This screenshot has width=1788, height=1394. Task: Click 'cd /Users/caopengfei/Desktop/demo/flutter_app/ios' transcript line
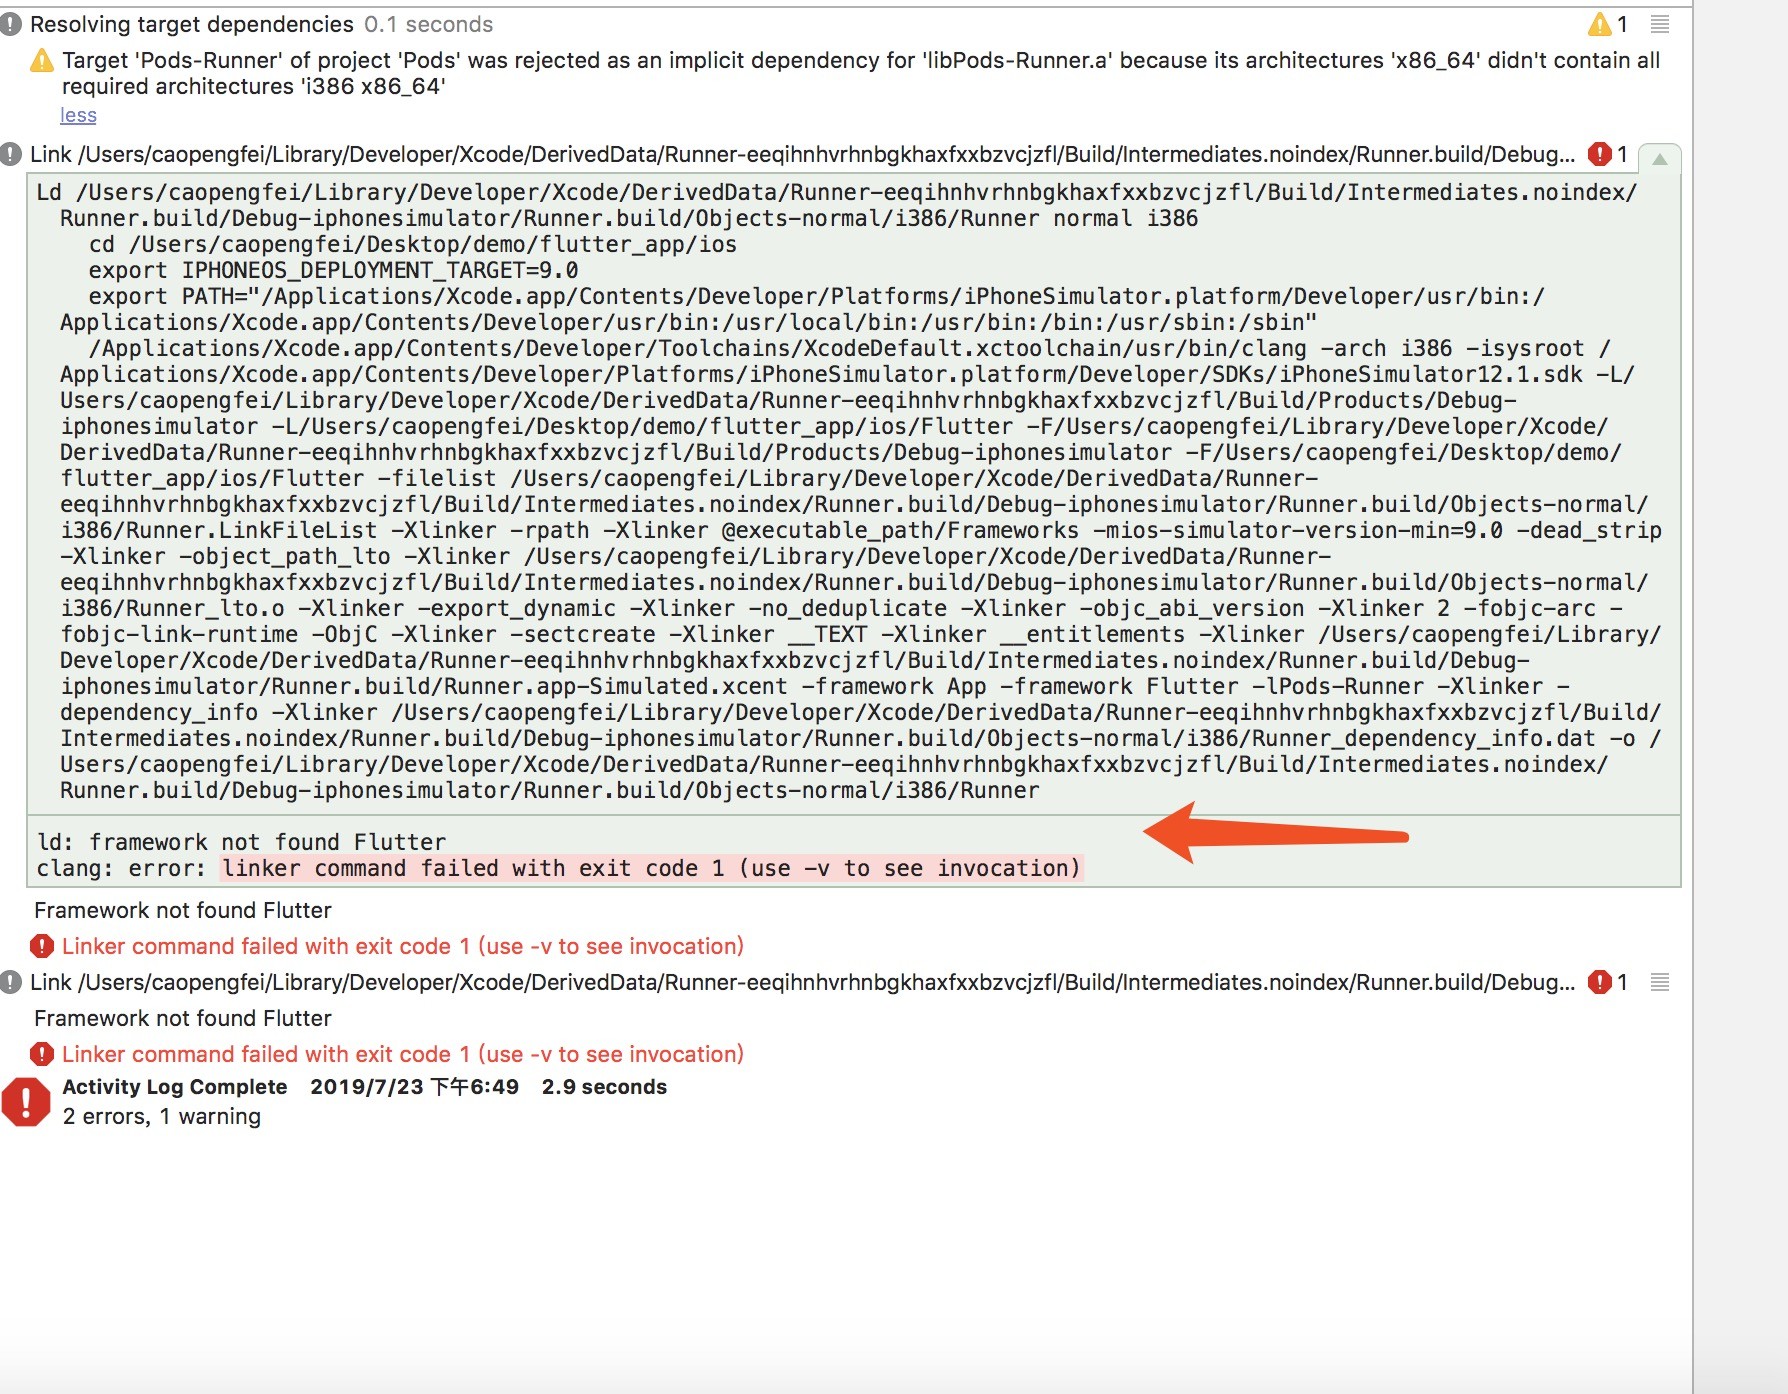tap(412, 244)
